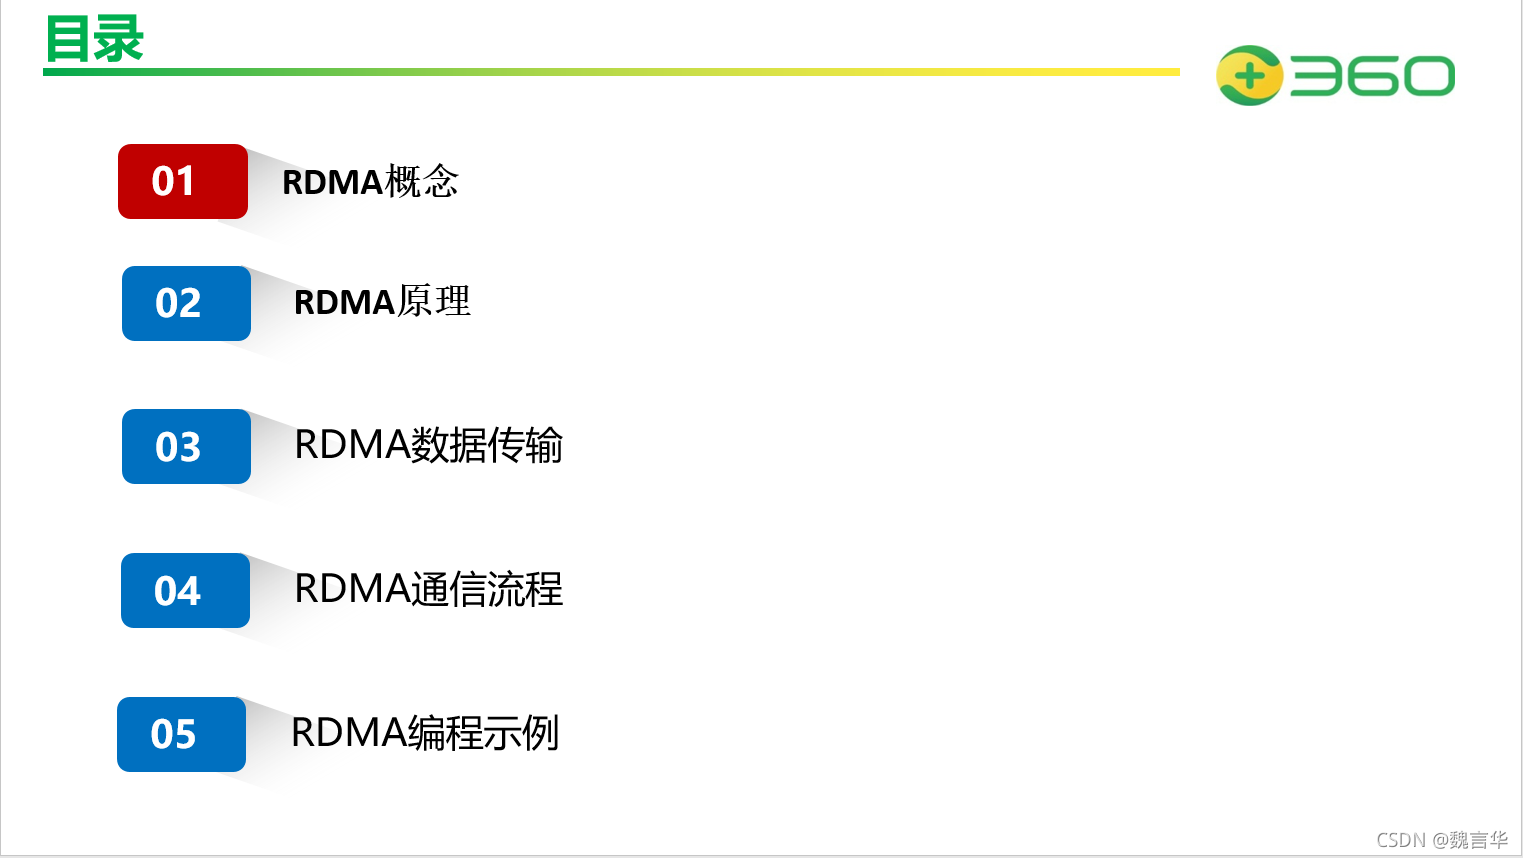The image size is (1523, 858).
Task: Click the 360 logo plus-sign circle
Action: point(1249,76)
